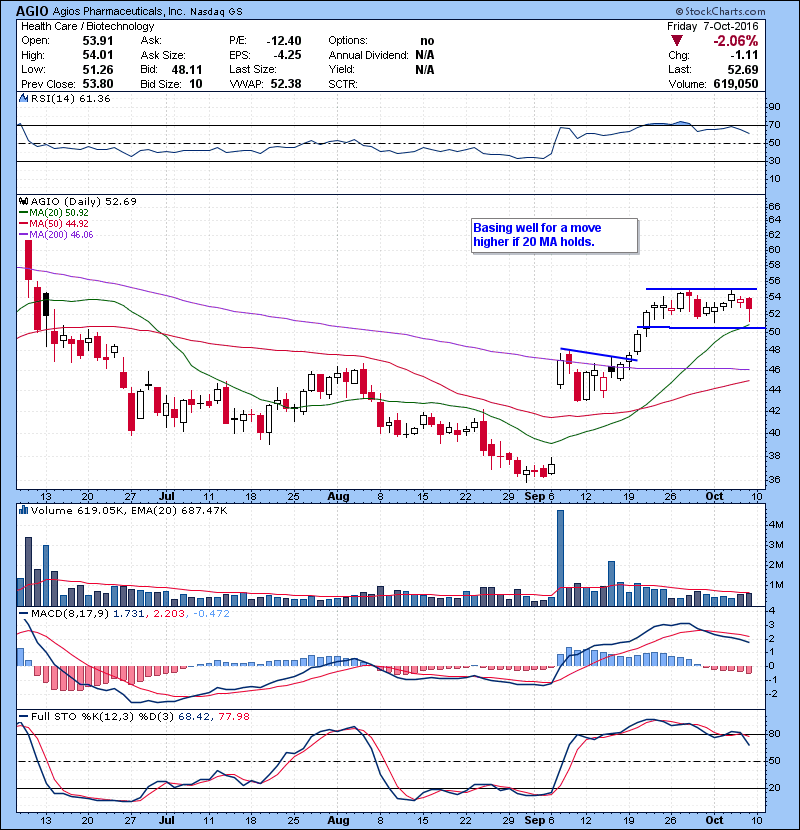Click the Health Care / Biotechnology sector text
800x830 pixels.
87,26
